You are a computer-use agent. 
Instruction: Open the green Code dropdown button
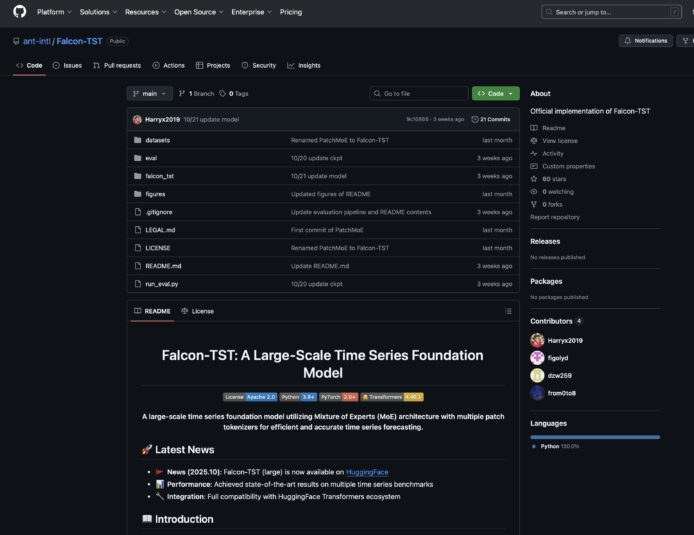tap(495, 93)
